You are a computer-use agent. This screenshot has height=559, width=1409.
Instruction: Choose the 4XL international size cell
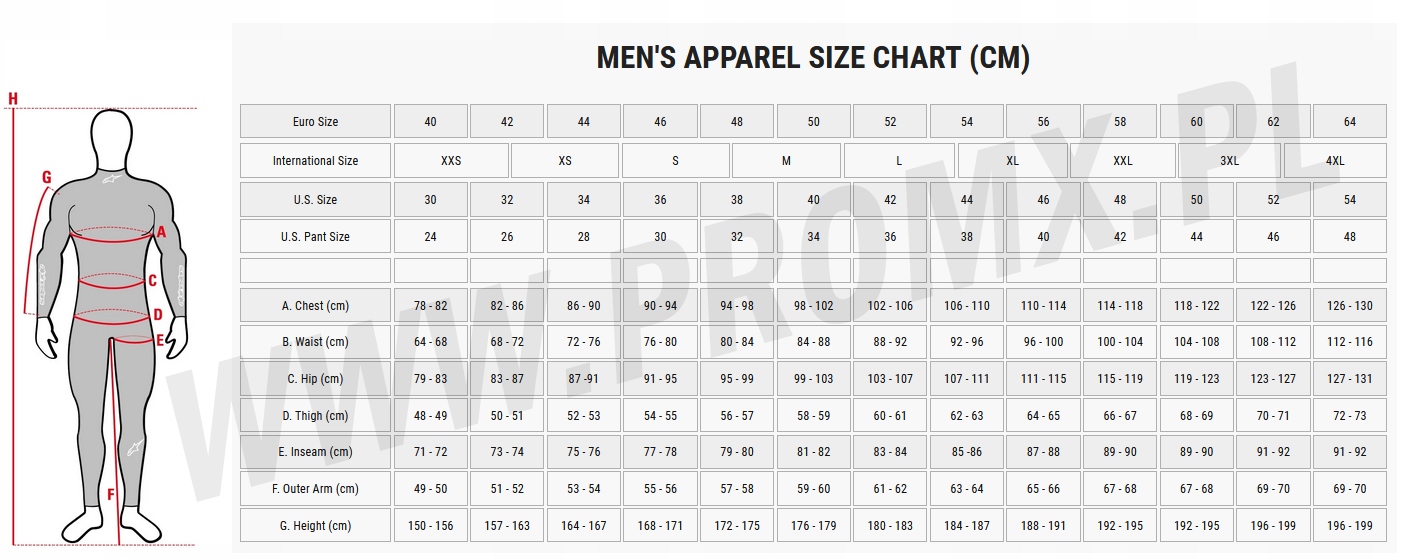click(x=1335, y=161)
